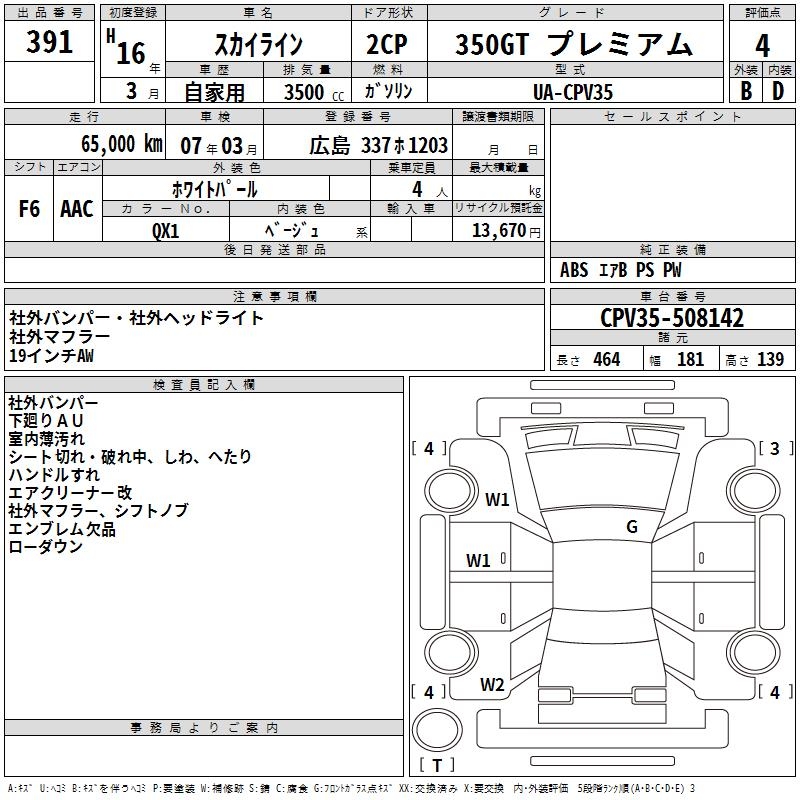Image resolution: width=800 pixels, height=800 pixels.
Task: Click the equipment line ABS エアB PS PW
Action: click(620, 270)
